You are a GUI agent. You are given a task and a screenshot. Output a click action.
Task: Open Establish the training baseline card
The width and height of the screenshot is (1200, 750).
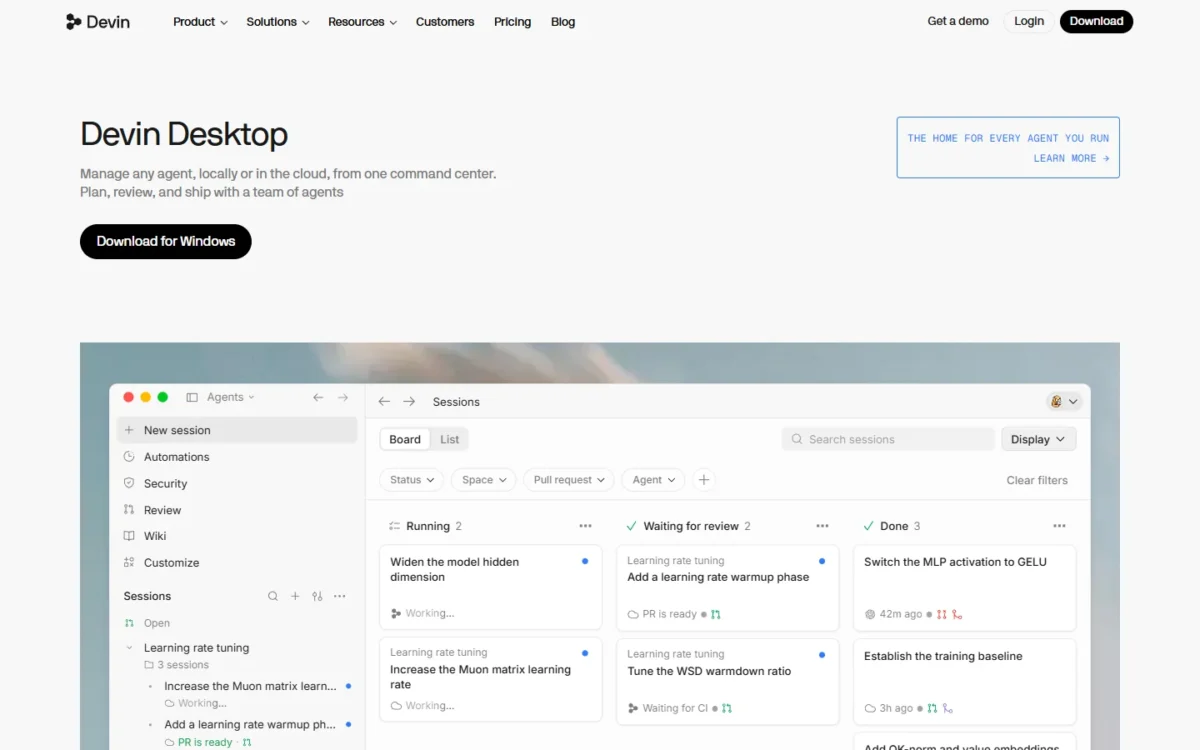coord(965,682)
